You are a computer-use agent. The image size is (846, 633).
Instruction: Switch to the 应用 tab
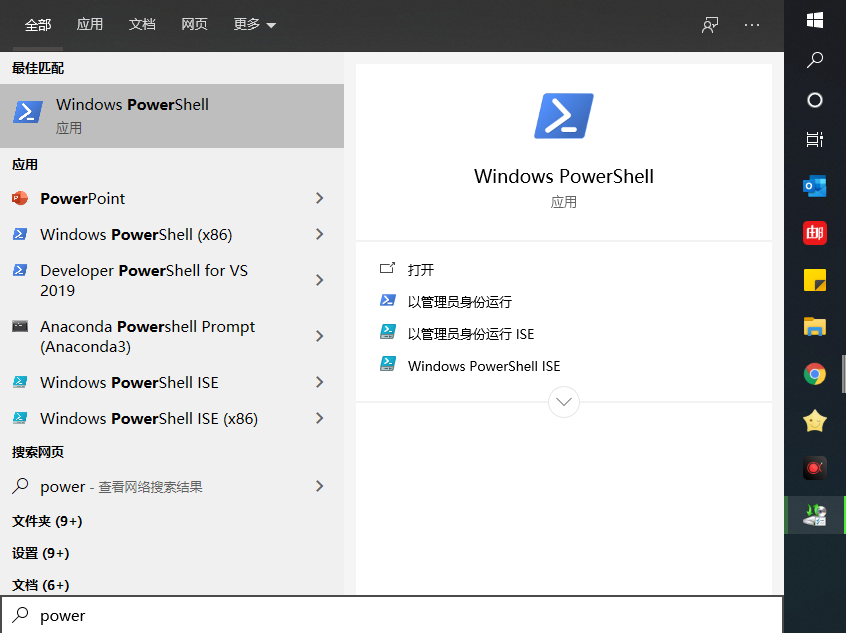[90, 25]
